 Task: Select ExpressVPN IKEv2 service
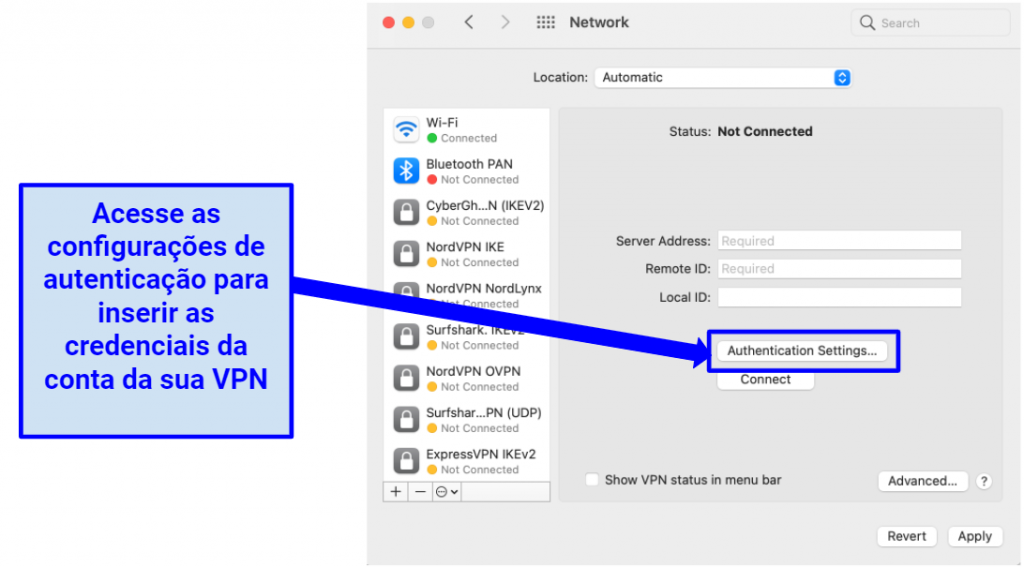(481, 455)
